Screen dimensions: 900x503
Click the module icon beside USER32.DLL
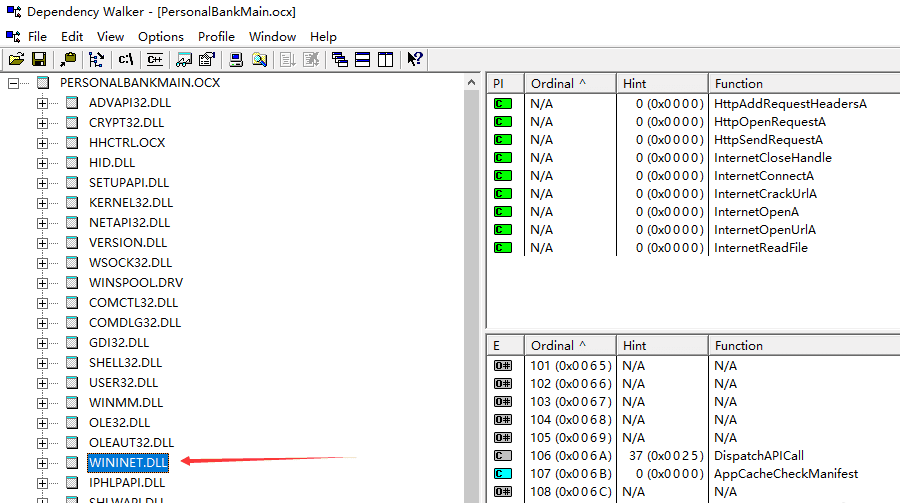tap(72, 382)
